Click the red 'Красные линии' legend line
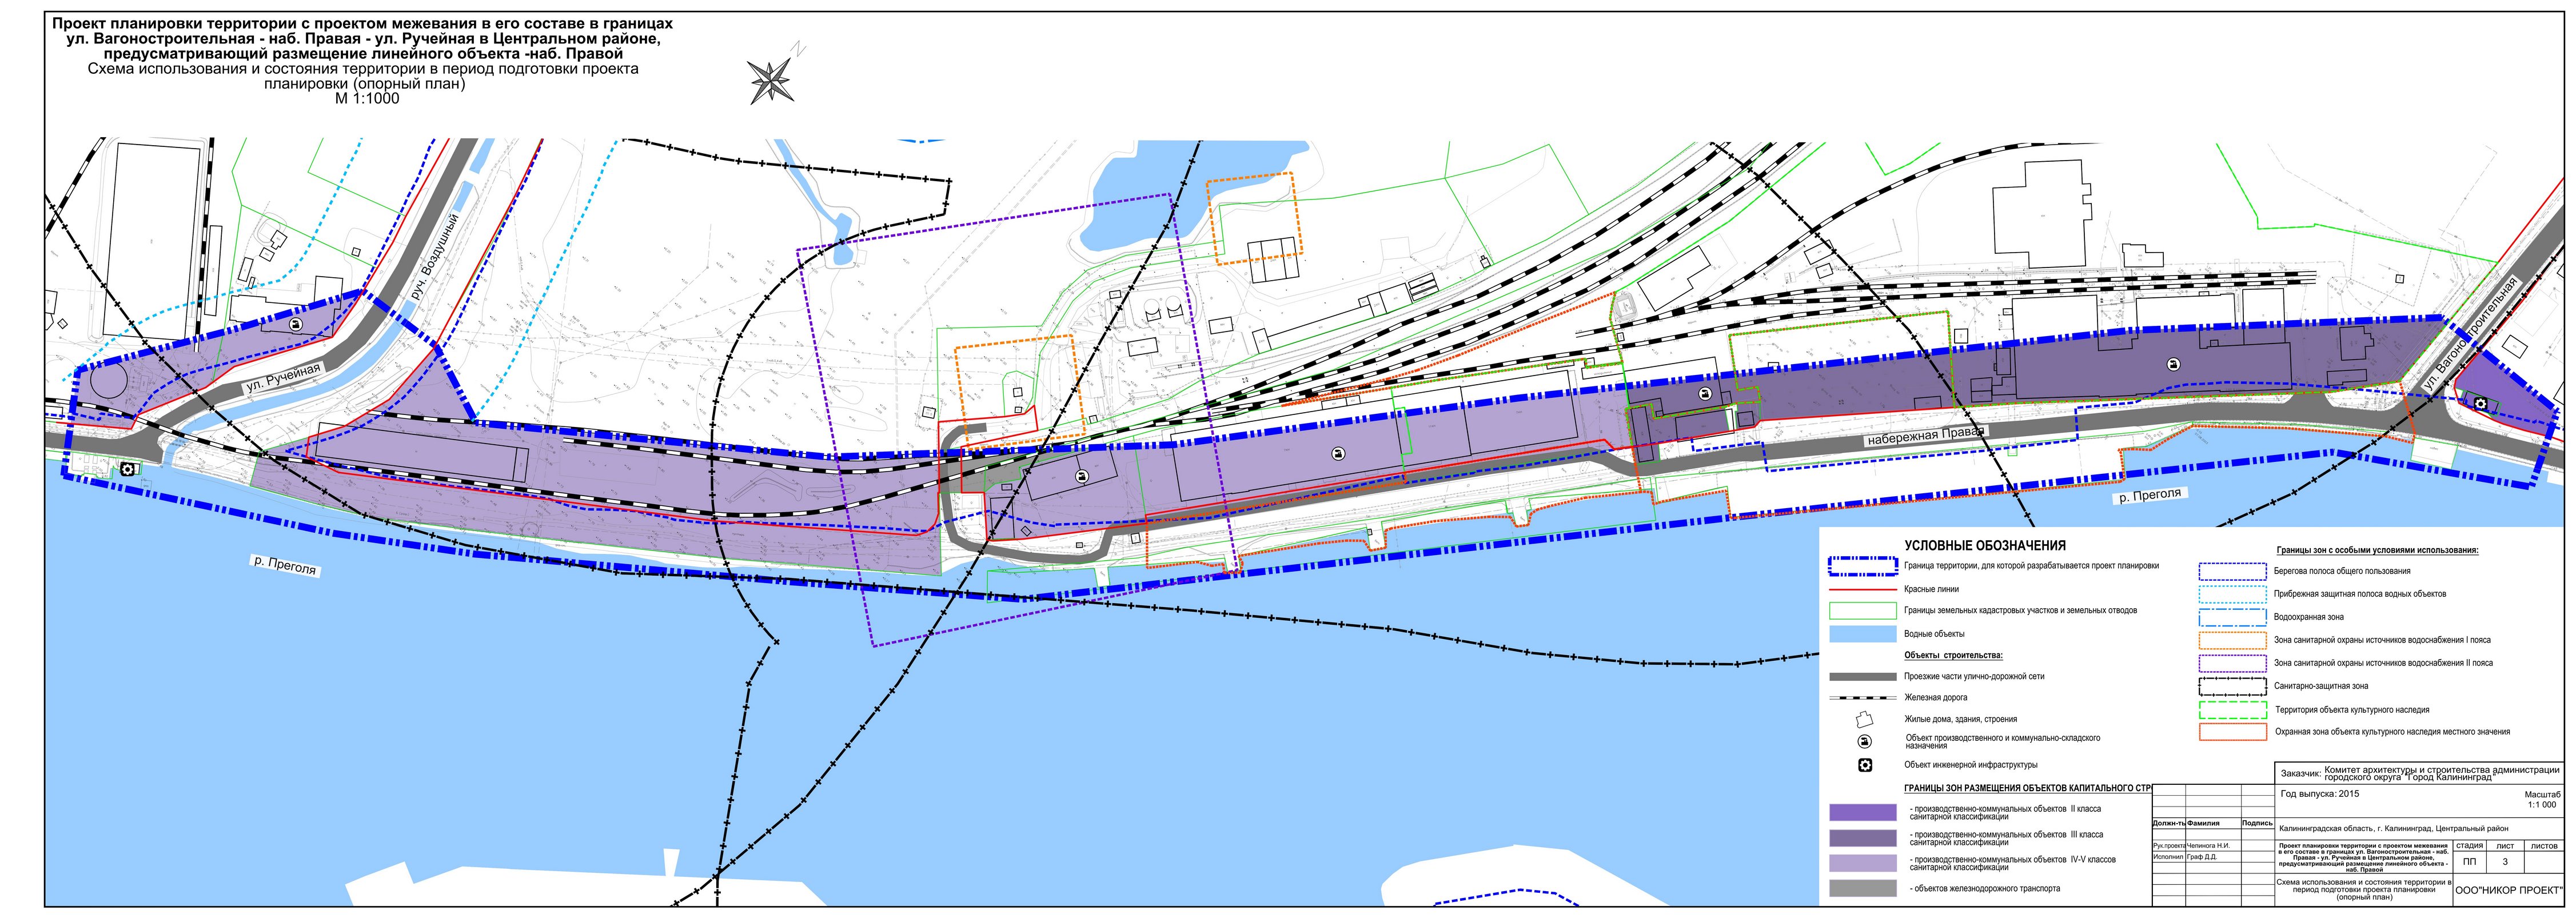The image size is (2576, 918). (1862, 590)
